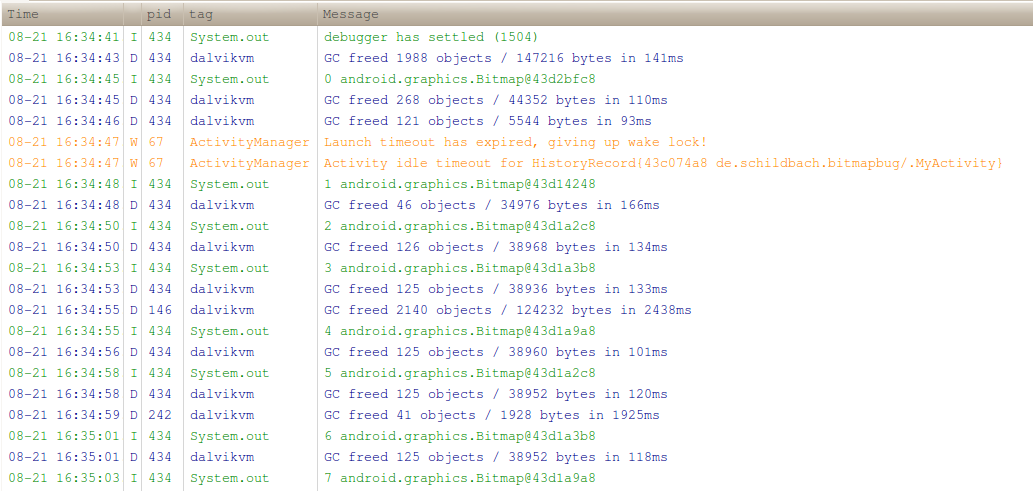The height and width of the screenshot is (491, 1033).
Task: Select the 'GC freed 2140 objects' row from pid 146
Action: (516, 310)
